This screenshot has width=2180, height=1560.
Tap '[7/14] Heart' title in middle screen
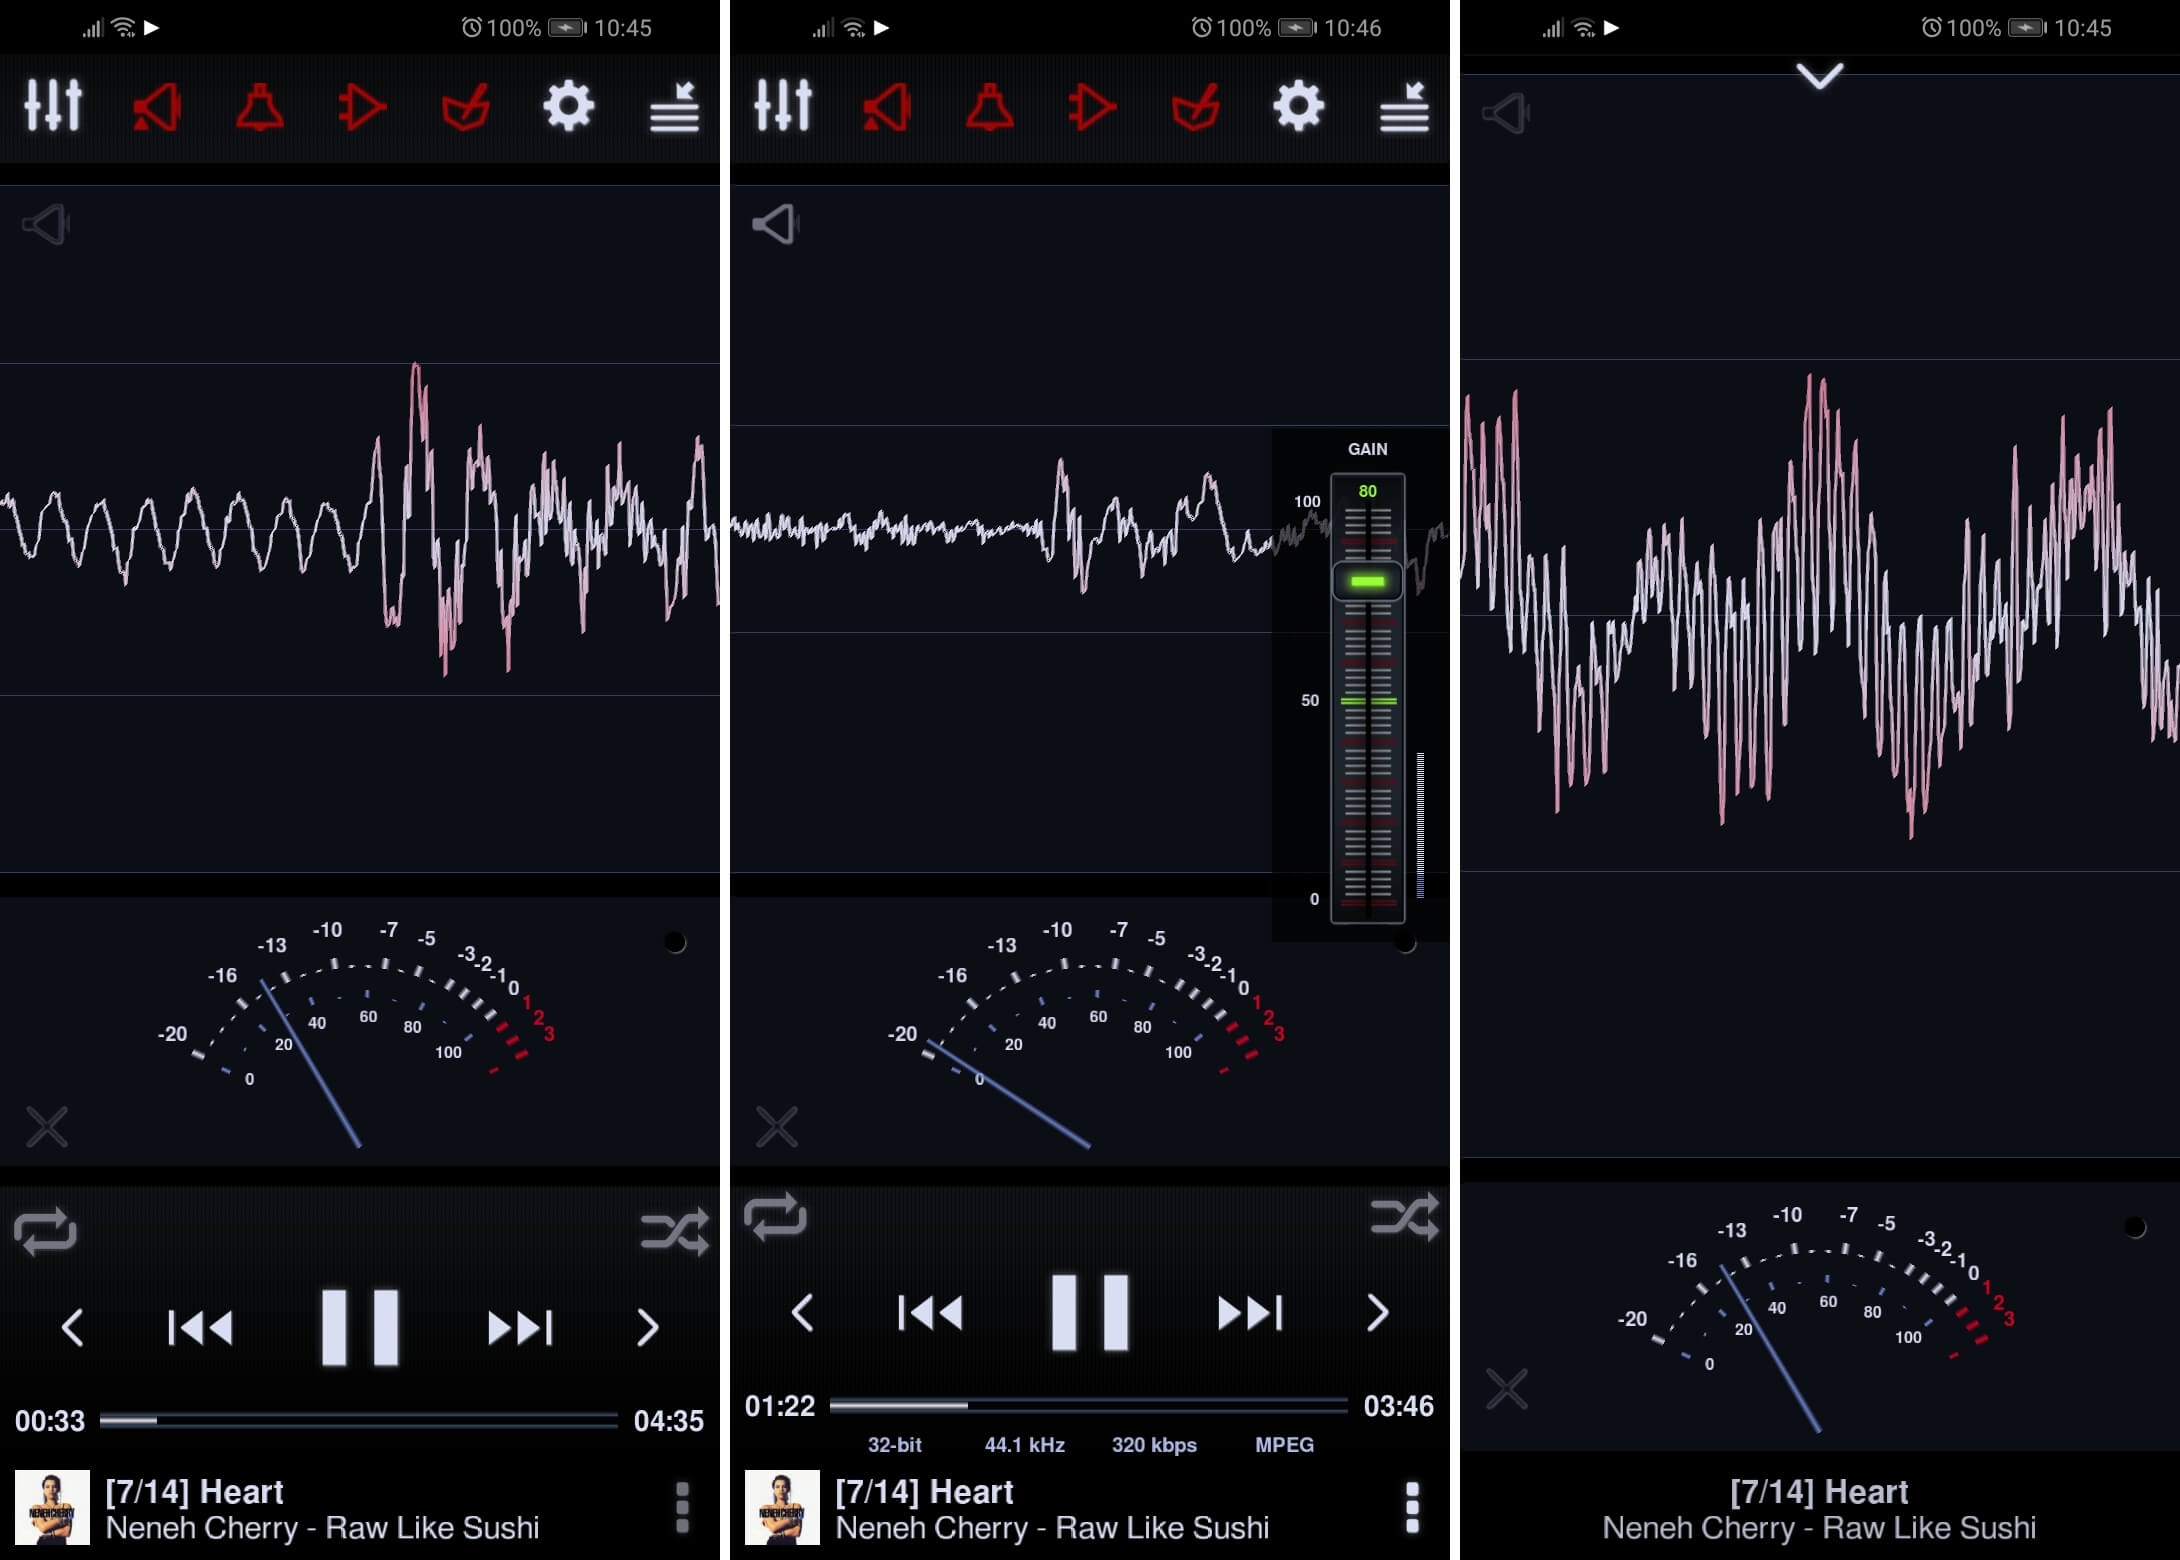click(x=924, y=1492)
